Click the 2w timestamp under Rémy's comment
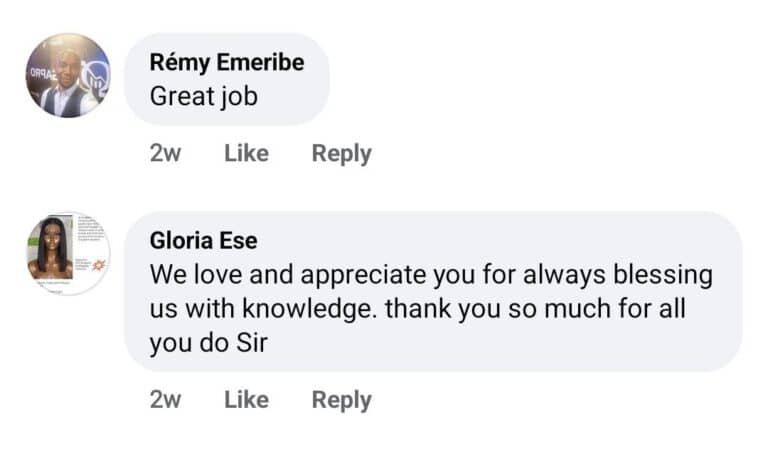This screenshot has height=449, width=768. click(165, 153)
